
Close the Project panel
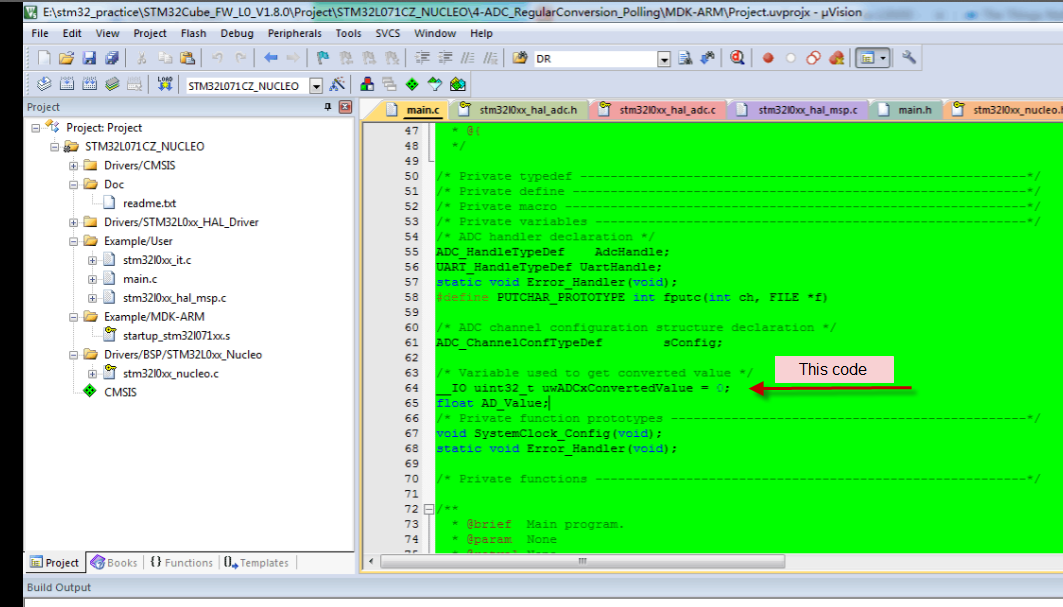click(x=345, y=107)
